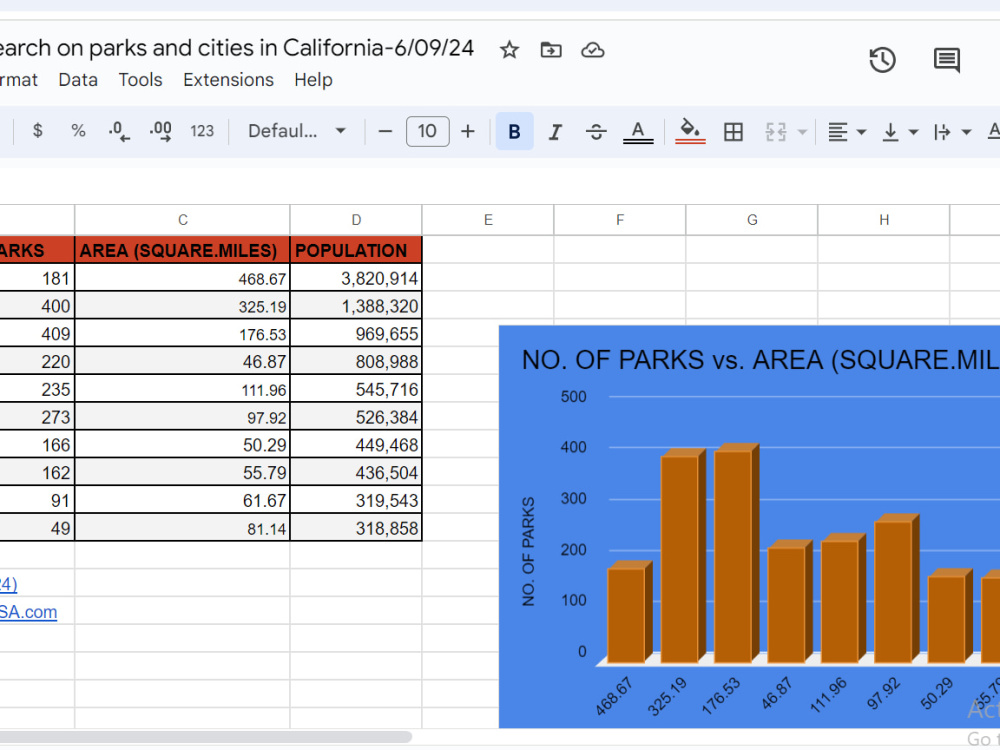Click the format as percent icon
Screen dimensions: 1000x750
(x=78, y=131)
